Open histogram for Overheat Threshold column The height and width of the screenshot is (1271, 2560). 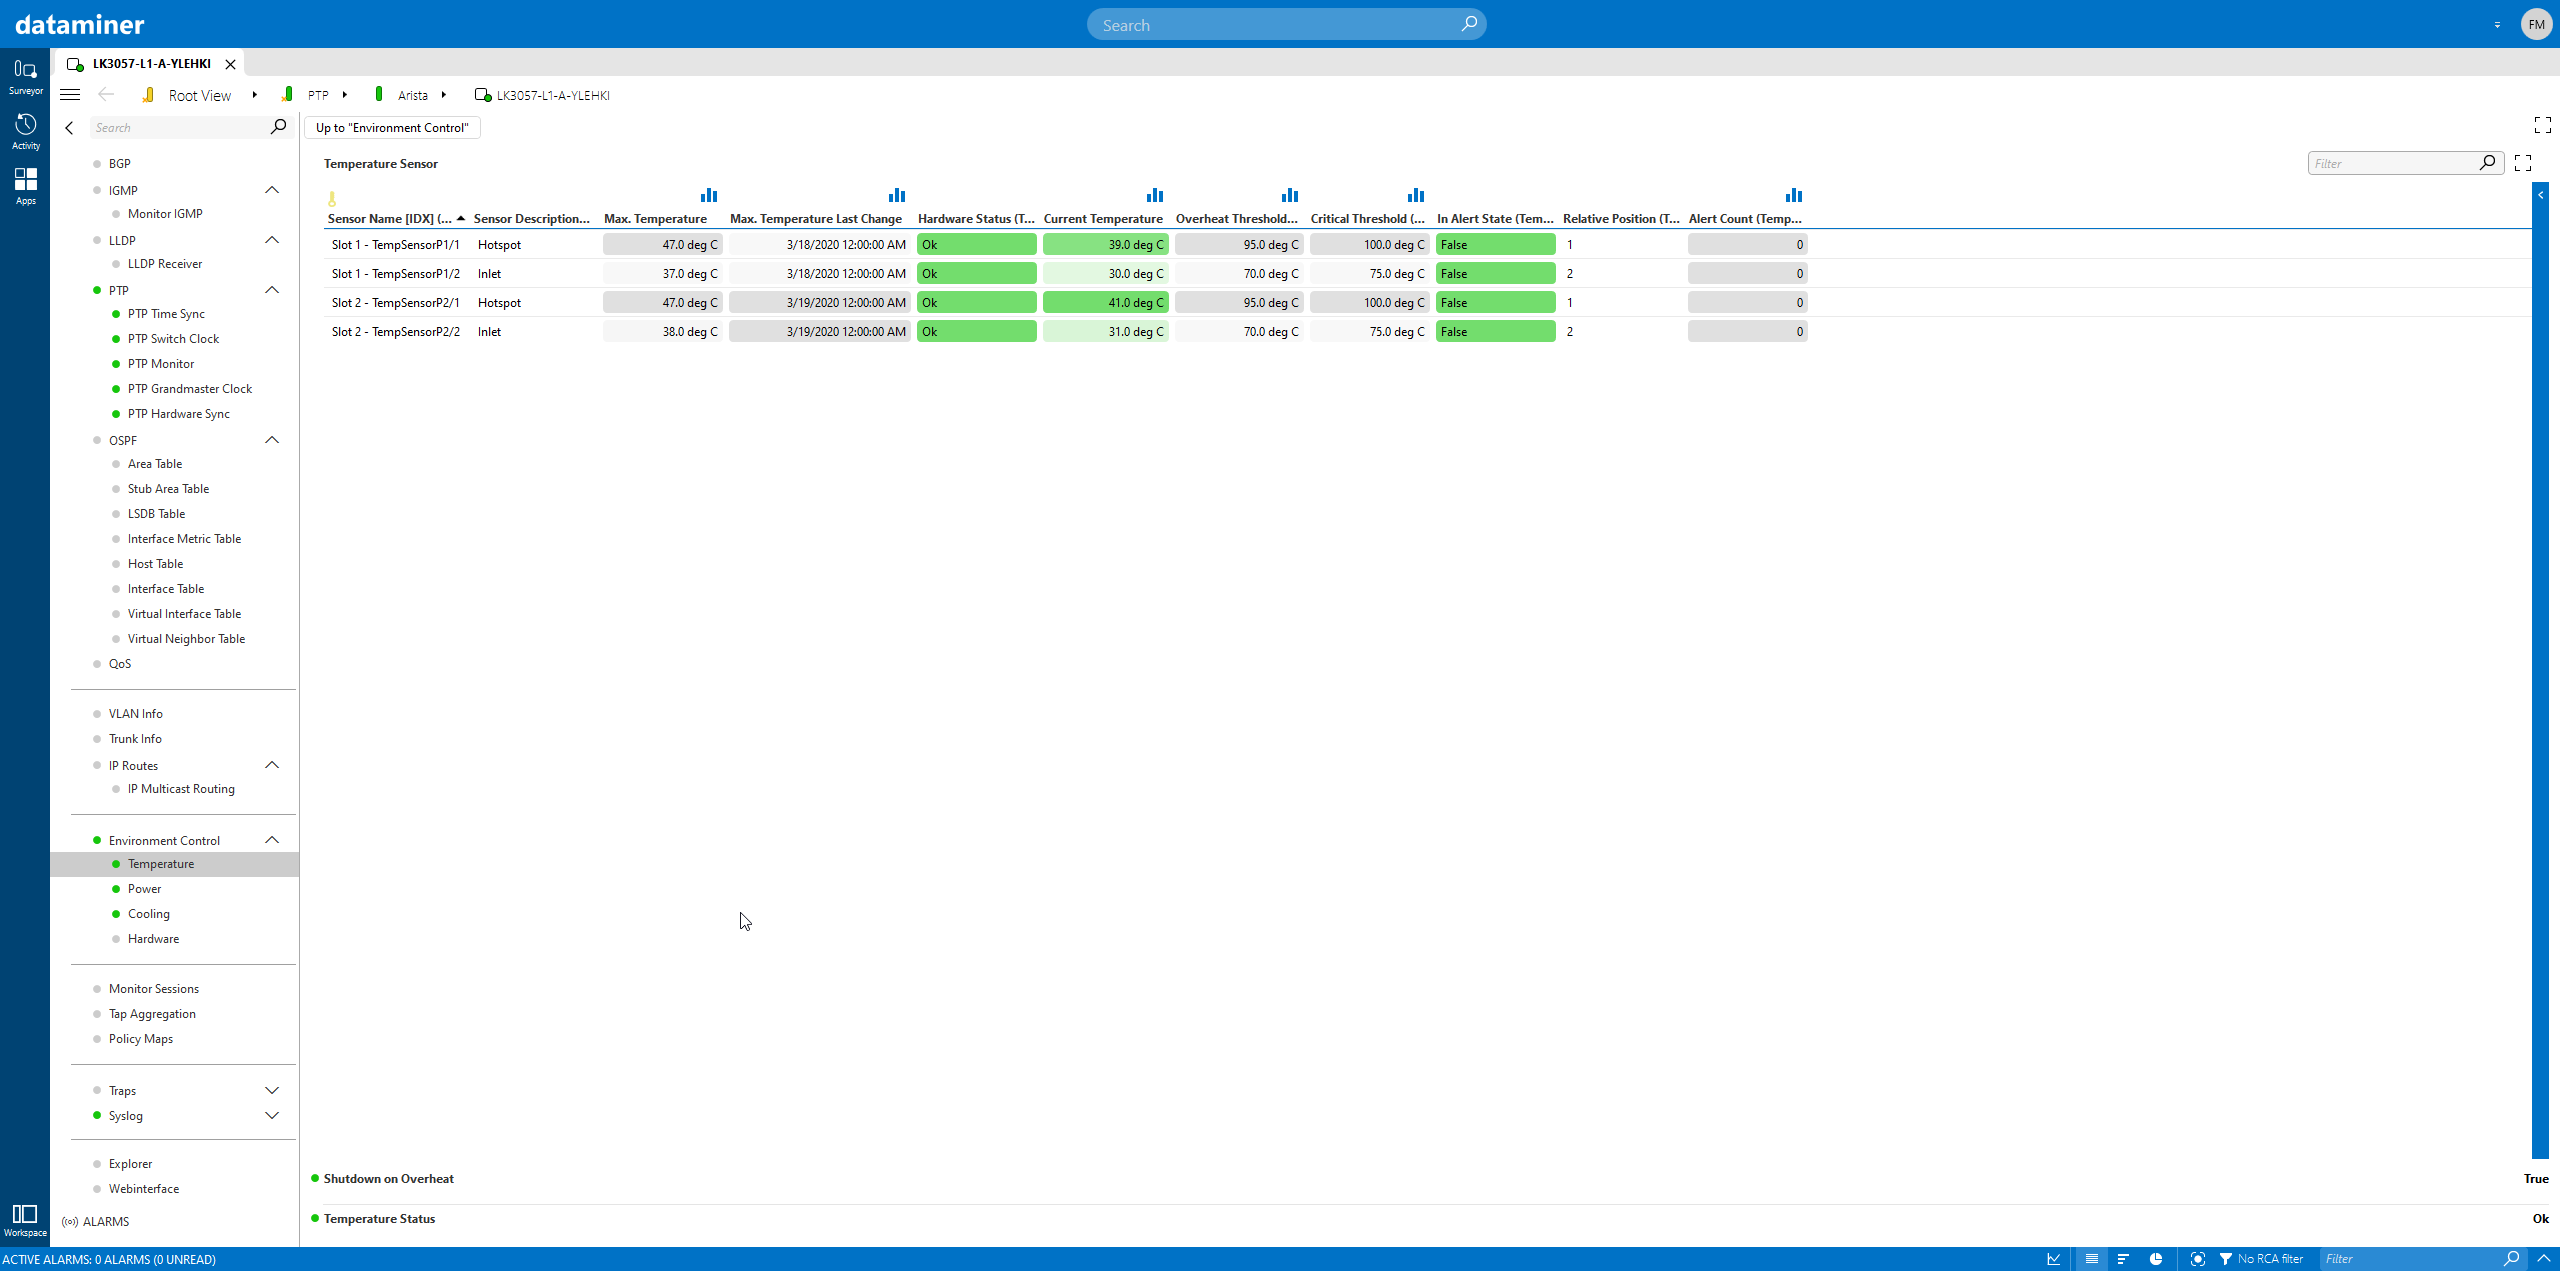point(1289,195)
